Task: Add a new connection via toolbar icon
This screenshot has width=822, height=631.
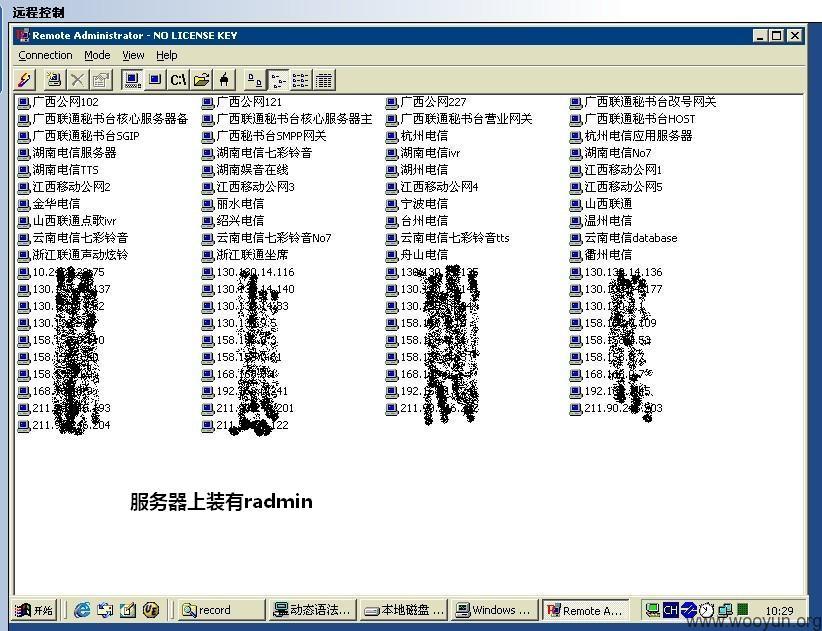Action: tap(54, 80)
